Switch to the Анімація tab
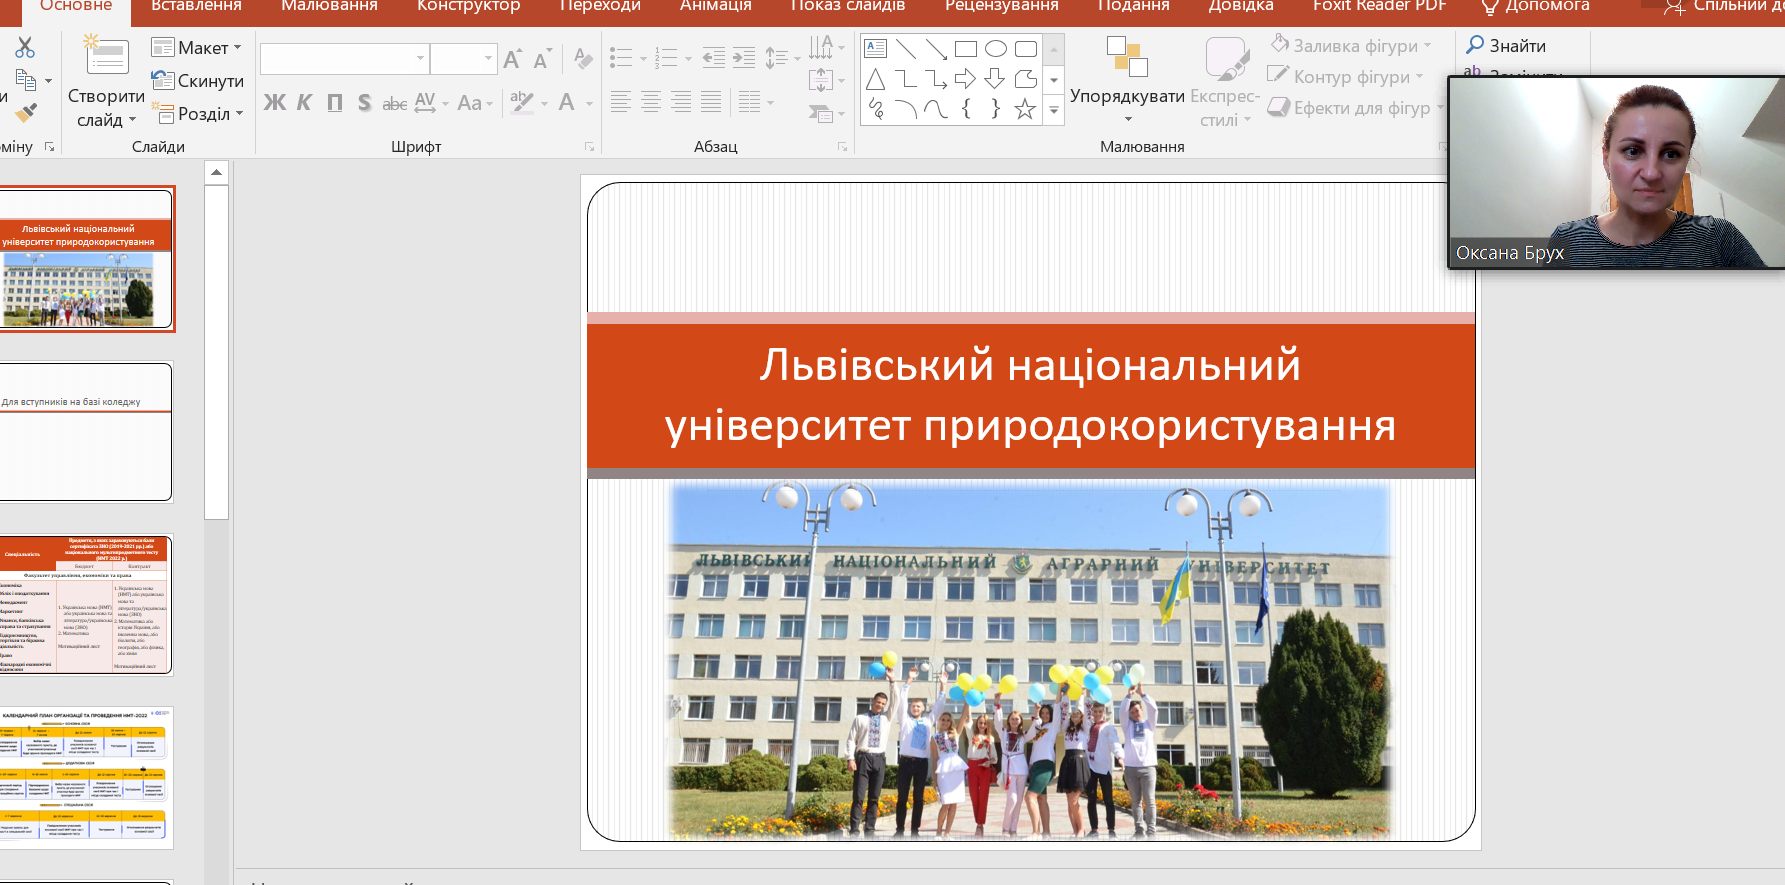This screenshot has height=885, width=1785. 715,6
